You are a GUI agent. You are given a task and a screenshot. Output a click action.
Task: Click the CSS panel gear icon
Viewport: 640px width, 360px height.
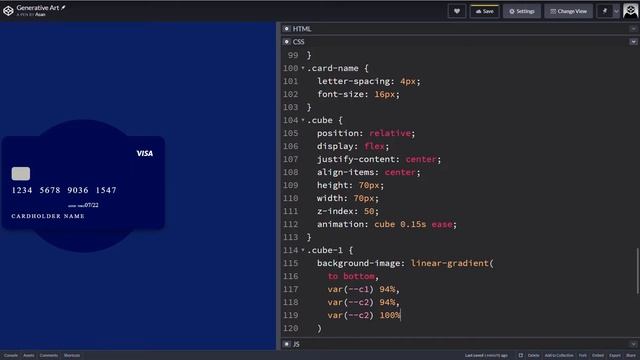pyautogui.click(x=287, y=42)
